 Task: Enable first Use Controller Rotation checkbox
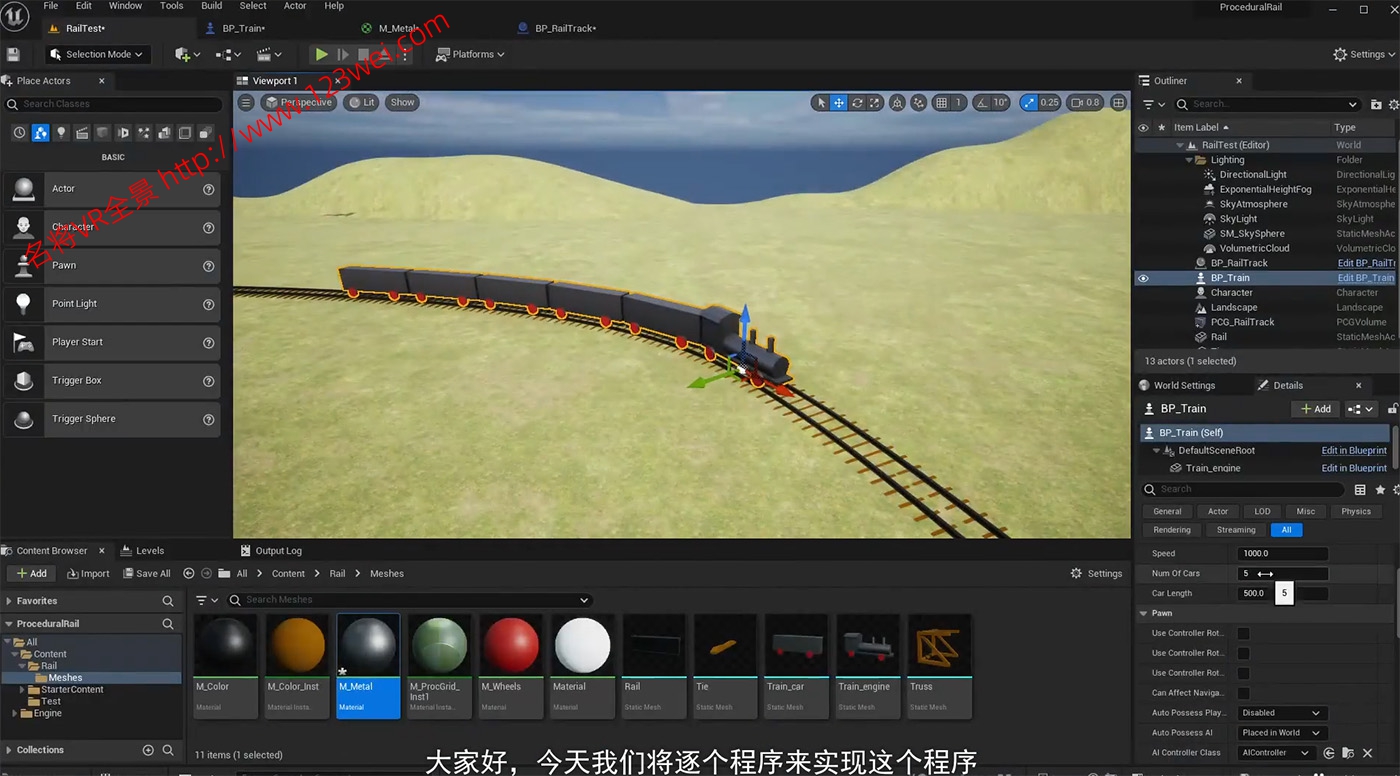click(x=1243, y=633)
